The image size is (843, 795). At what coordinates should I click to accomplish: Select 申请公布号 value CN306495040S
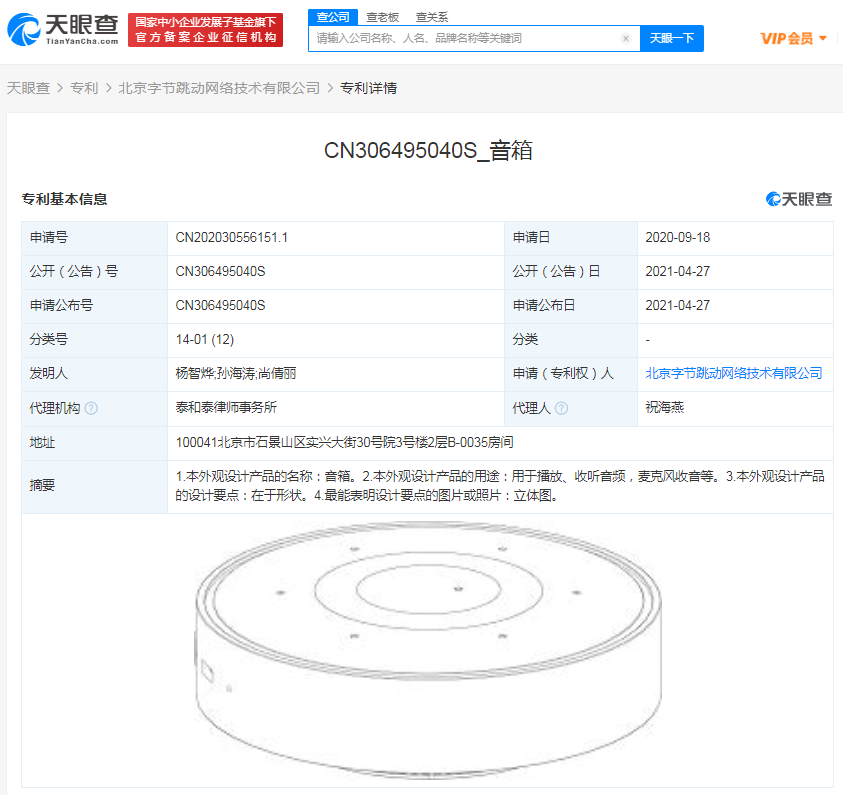220,305
